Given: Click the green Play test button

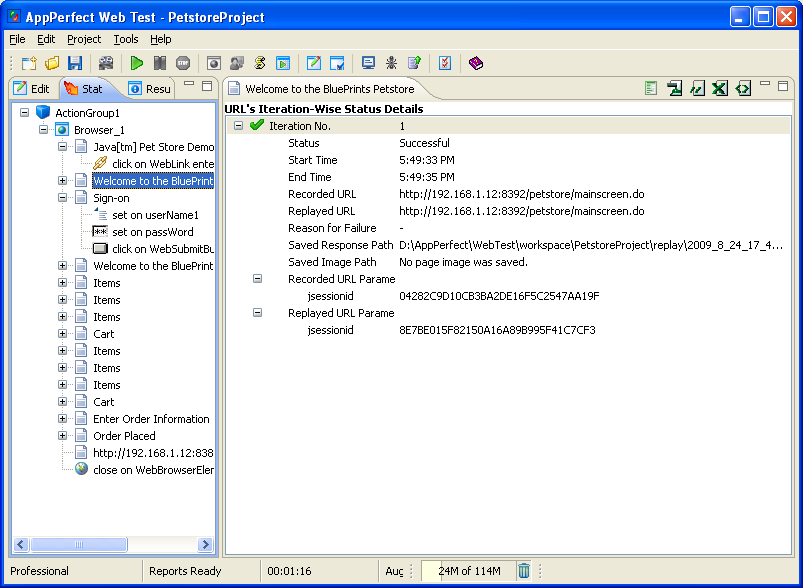Looking at the screenshot, I should [137, 63].
